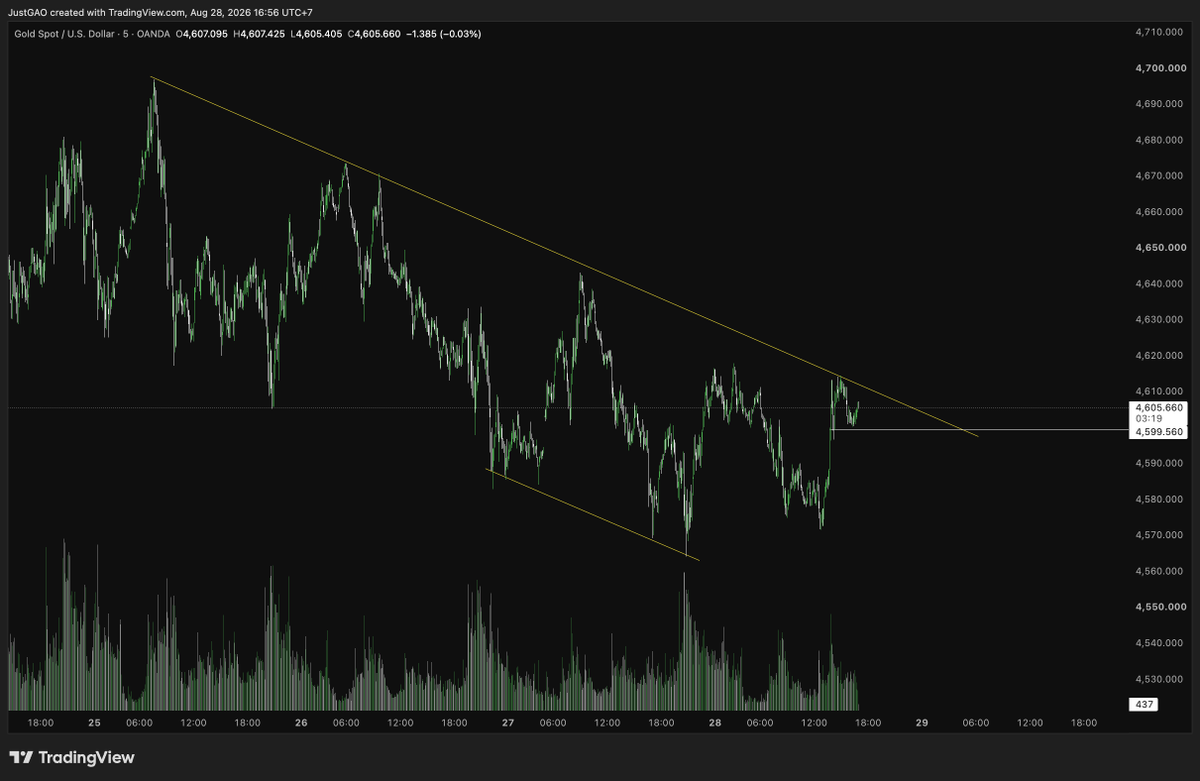The image size is (1200, 781).
Task: Click price axis label 4,540.000
Action: [1160, 643]
